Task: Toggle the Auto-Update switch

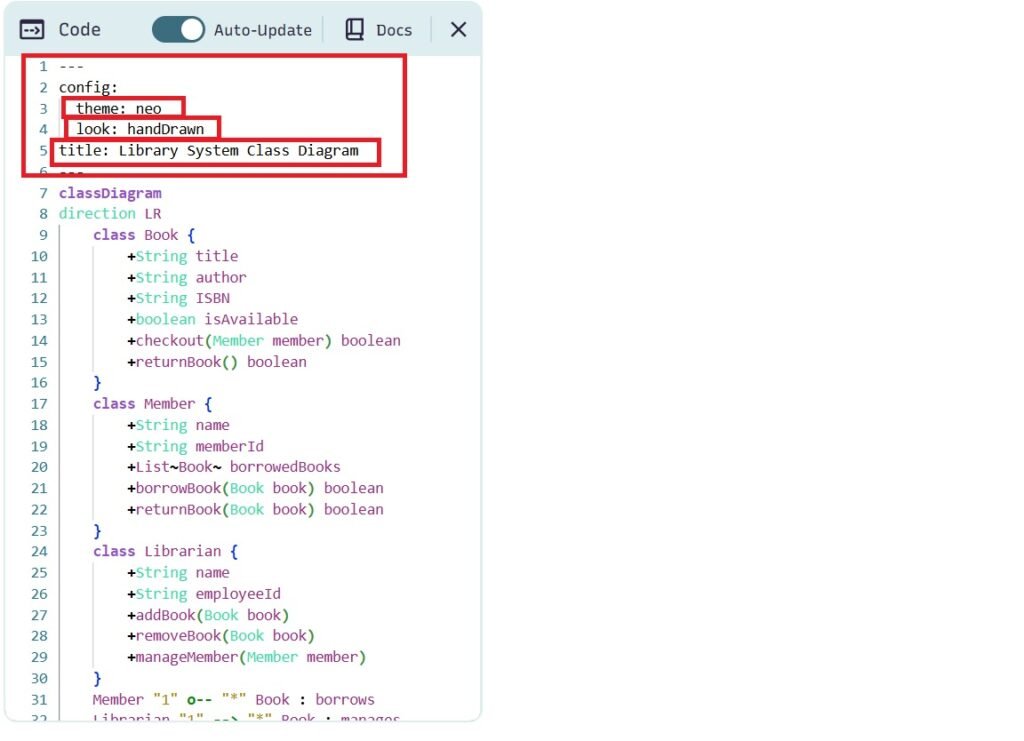Action: click(x=178, y=30)
